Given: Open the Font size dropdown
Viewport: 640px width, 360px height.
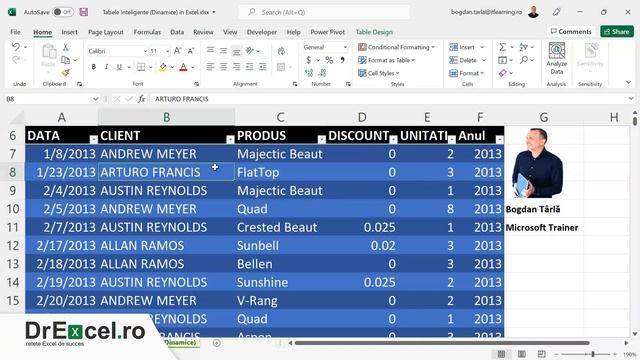Looking at the screenshot, I should 167,51.
